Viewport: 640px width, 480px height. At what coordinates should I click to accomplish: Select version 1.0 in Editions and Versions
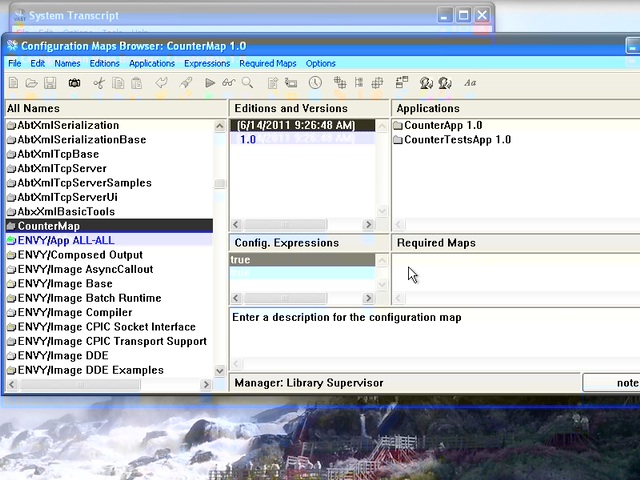(302, 139)
